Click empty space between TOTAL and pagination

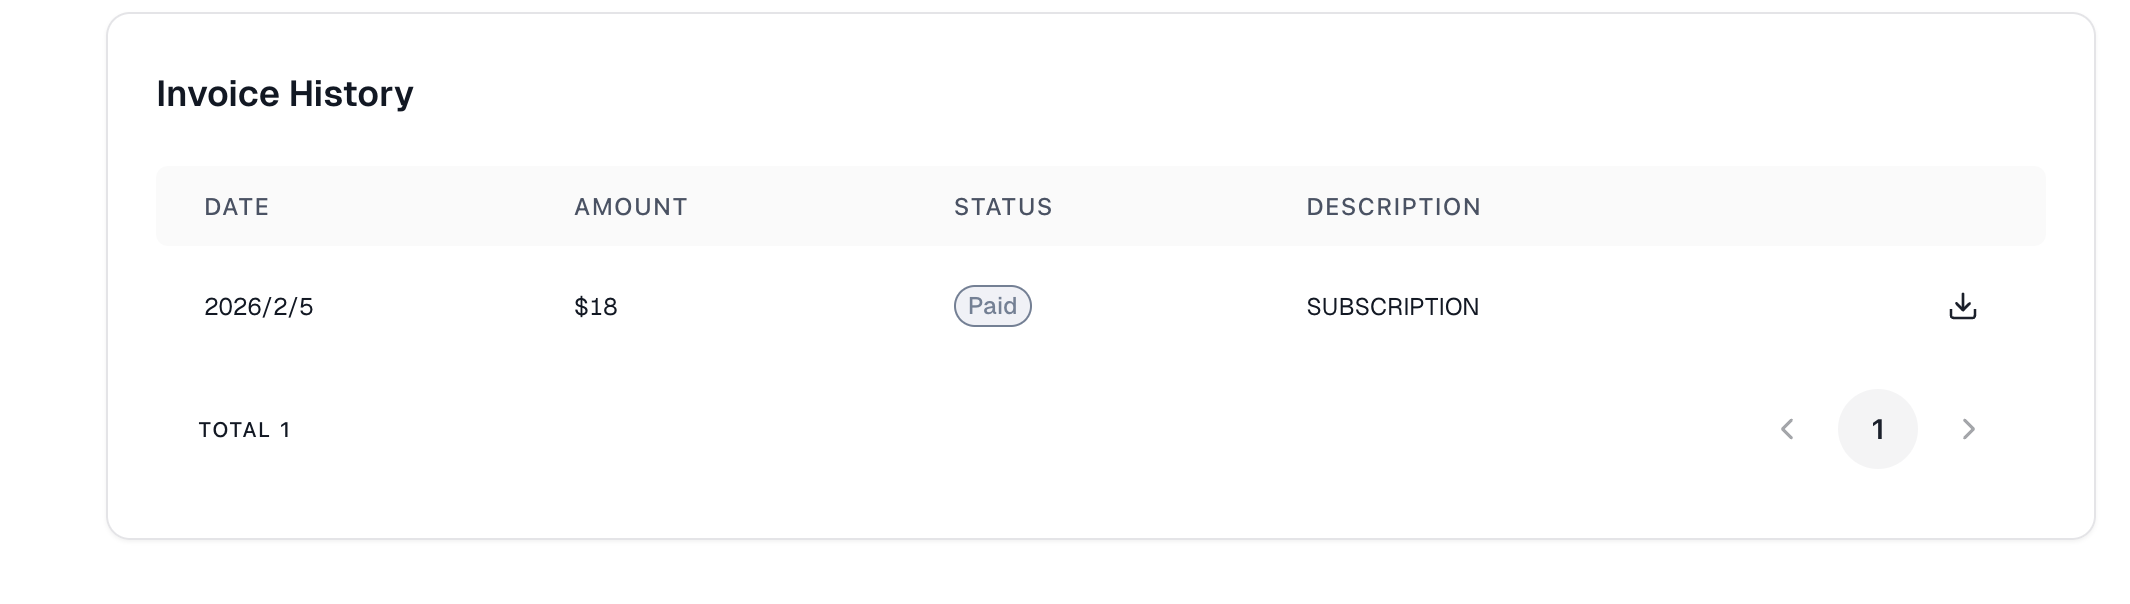point(1000,430)
